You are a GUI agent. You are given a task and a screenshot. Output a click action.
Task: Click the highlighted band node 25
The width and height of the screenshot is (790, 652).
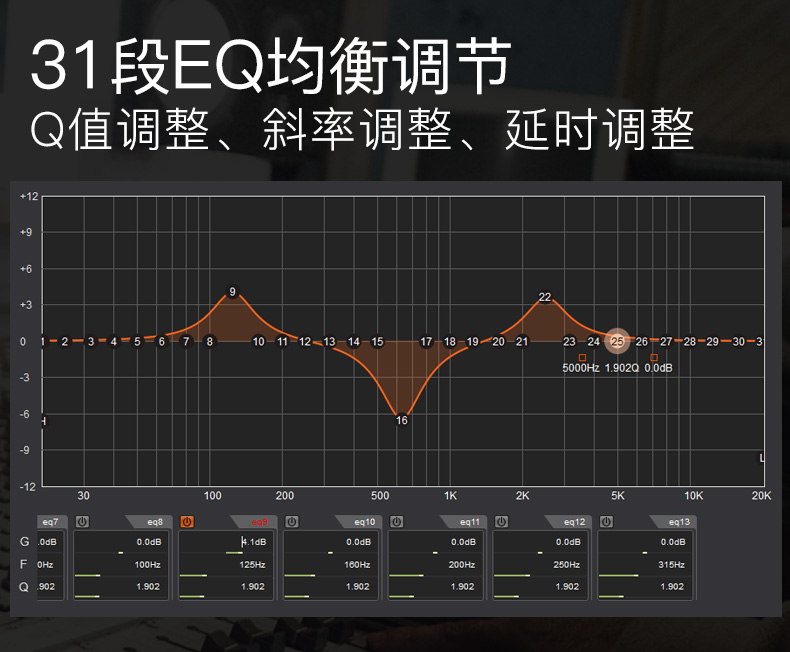[617, 341]
